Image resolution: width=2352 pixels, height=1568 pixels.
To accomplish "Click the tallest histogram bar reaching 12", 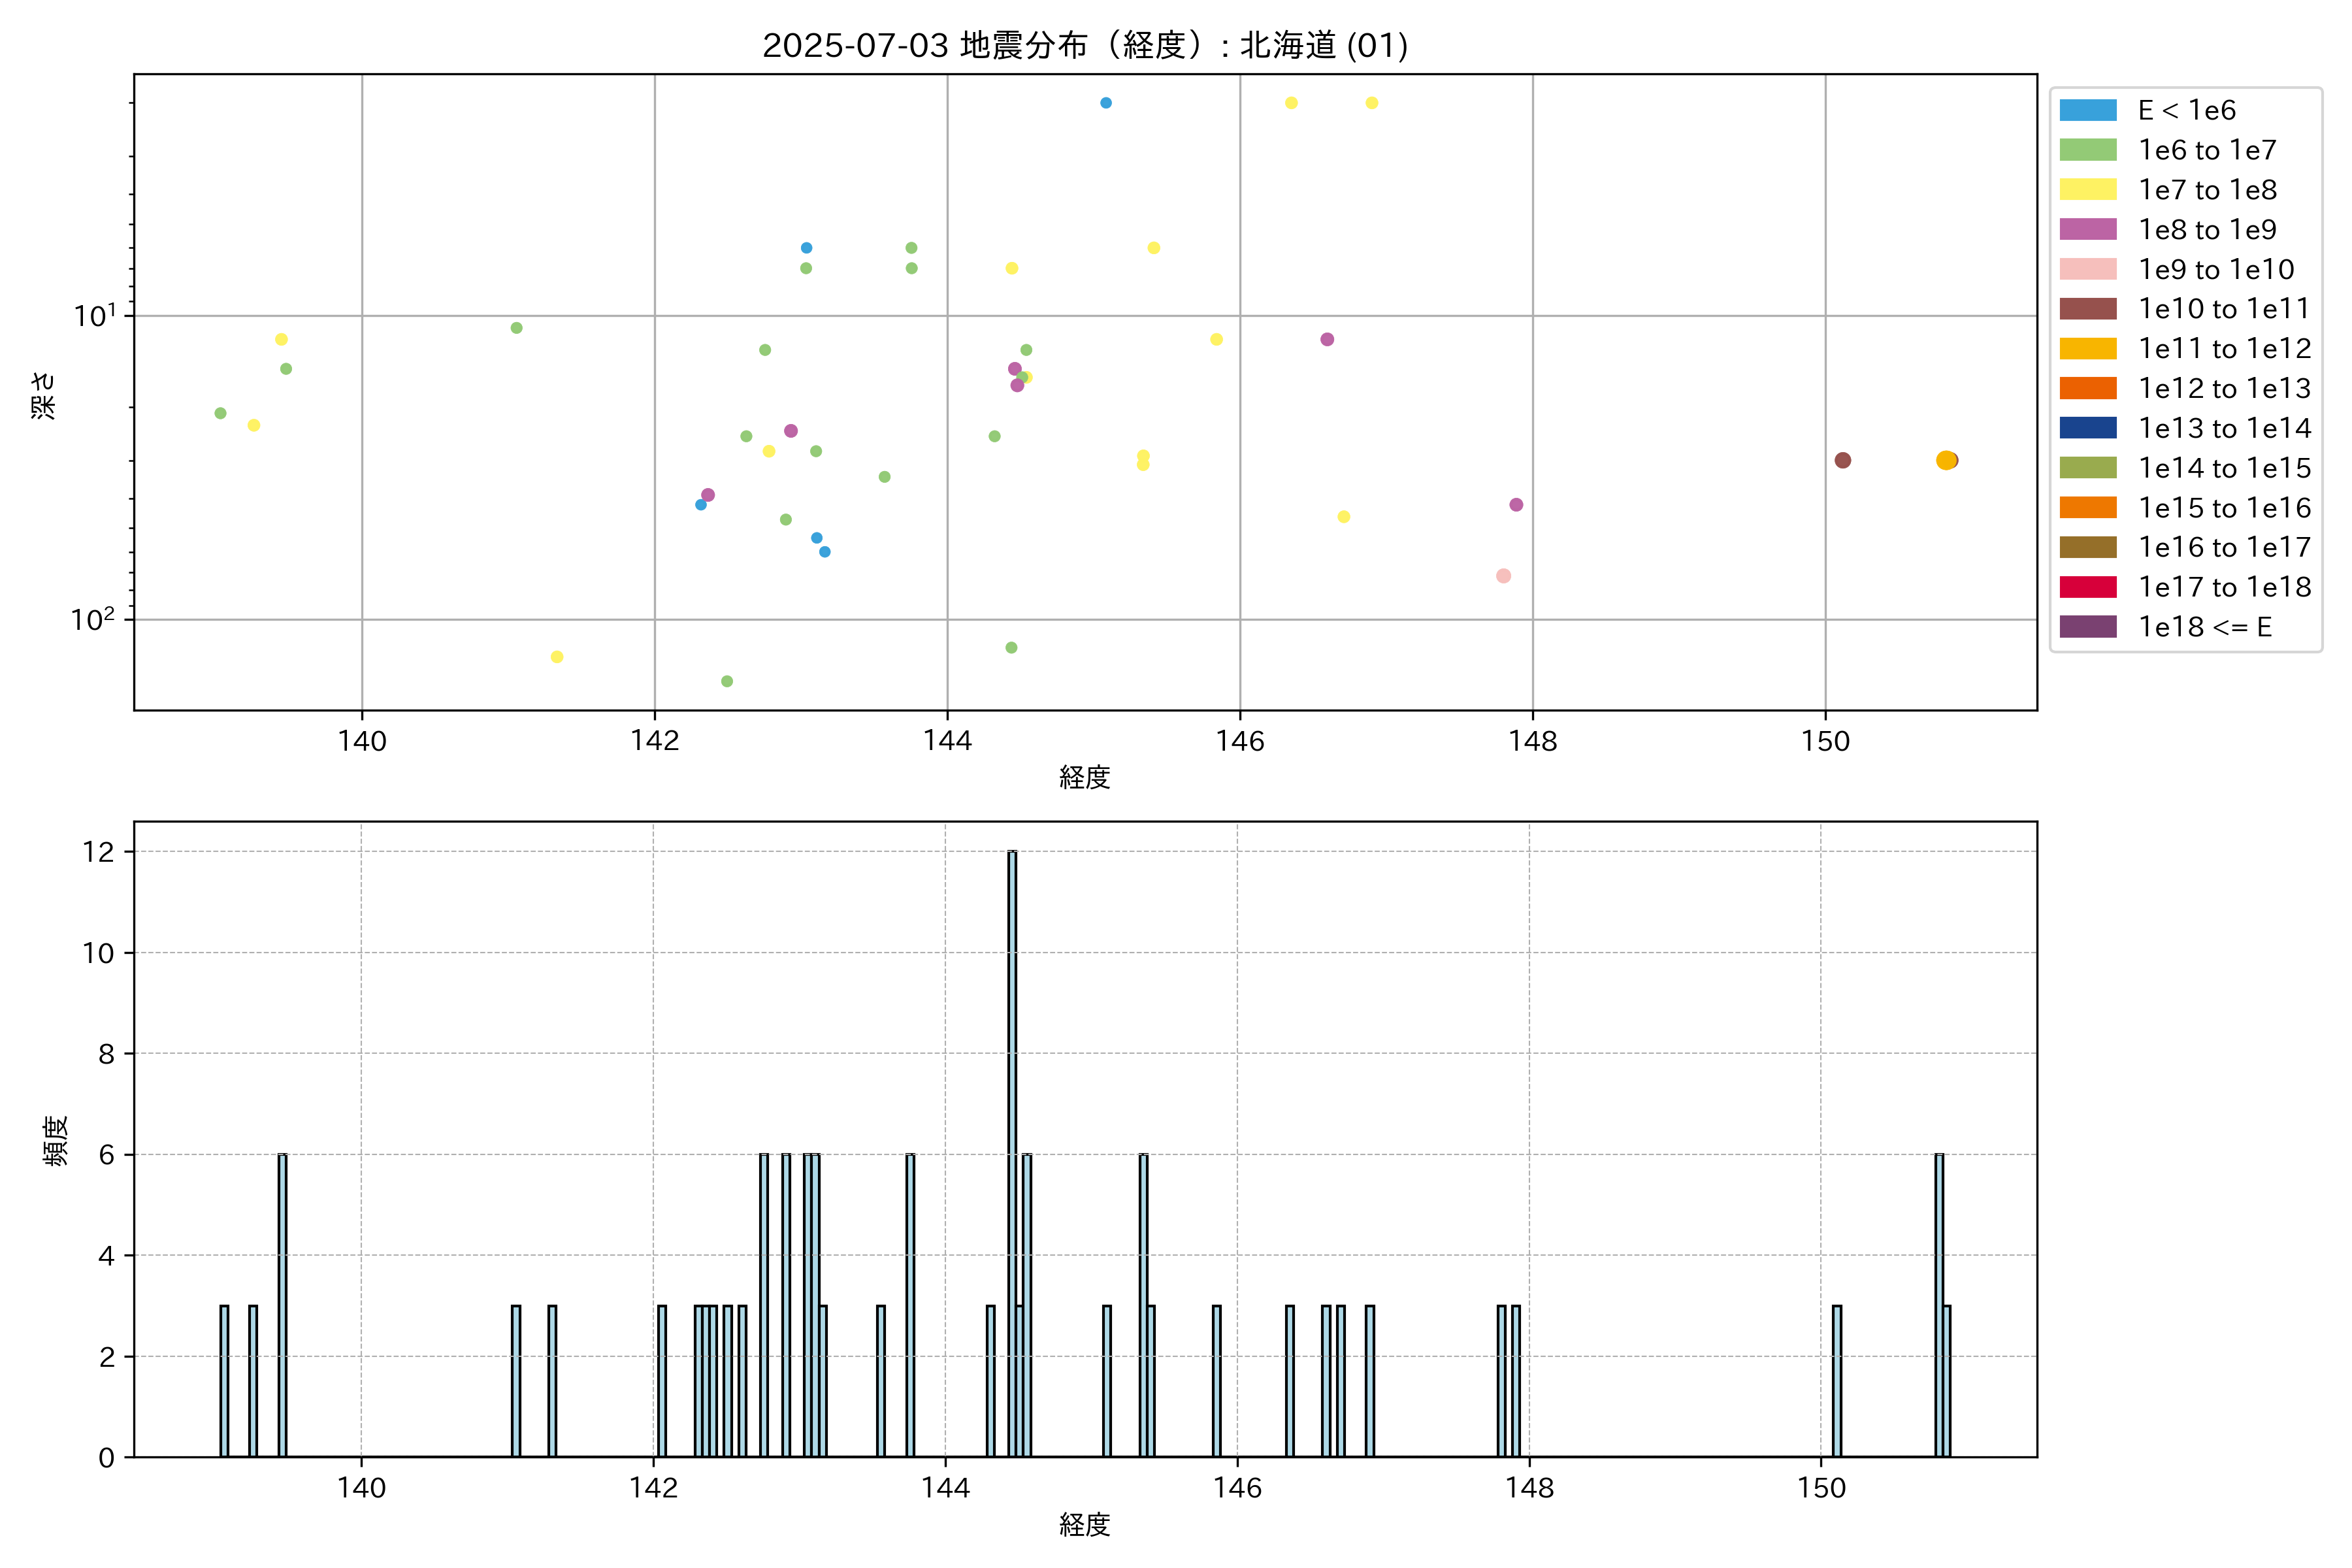I will click(1012, 1150).
